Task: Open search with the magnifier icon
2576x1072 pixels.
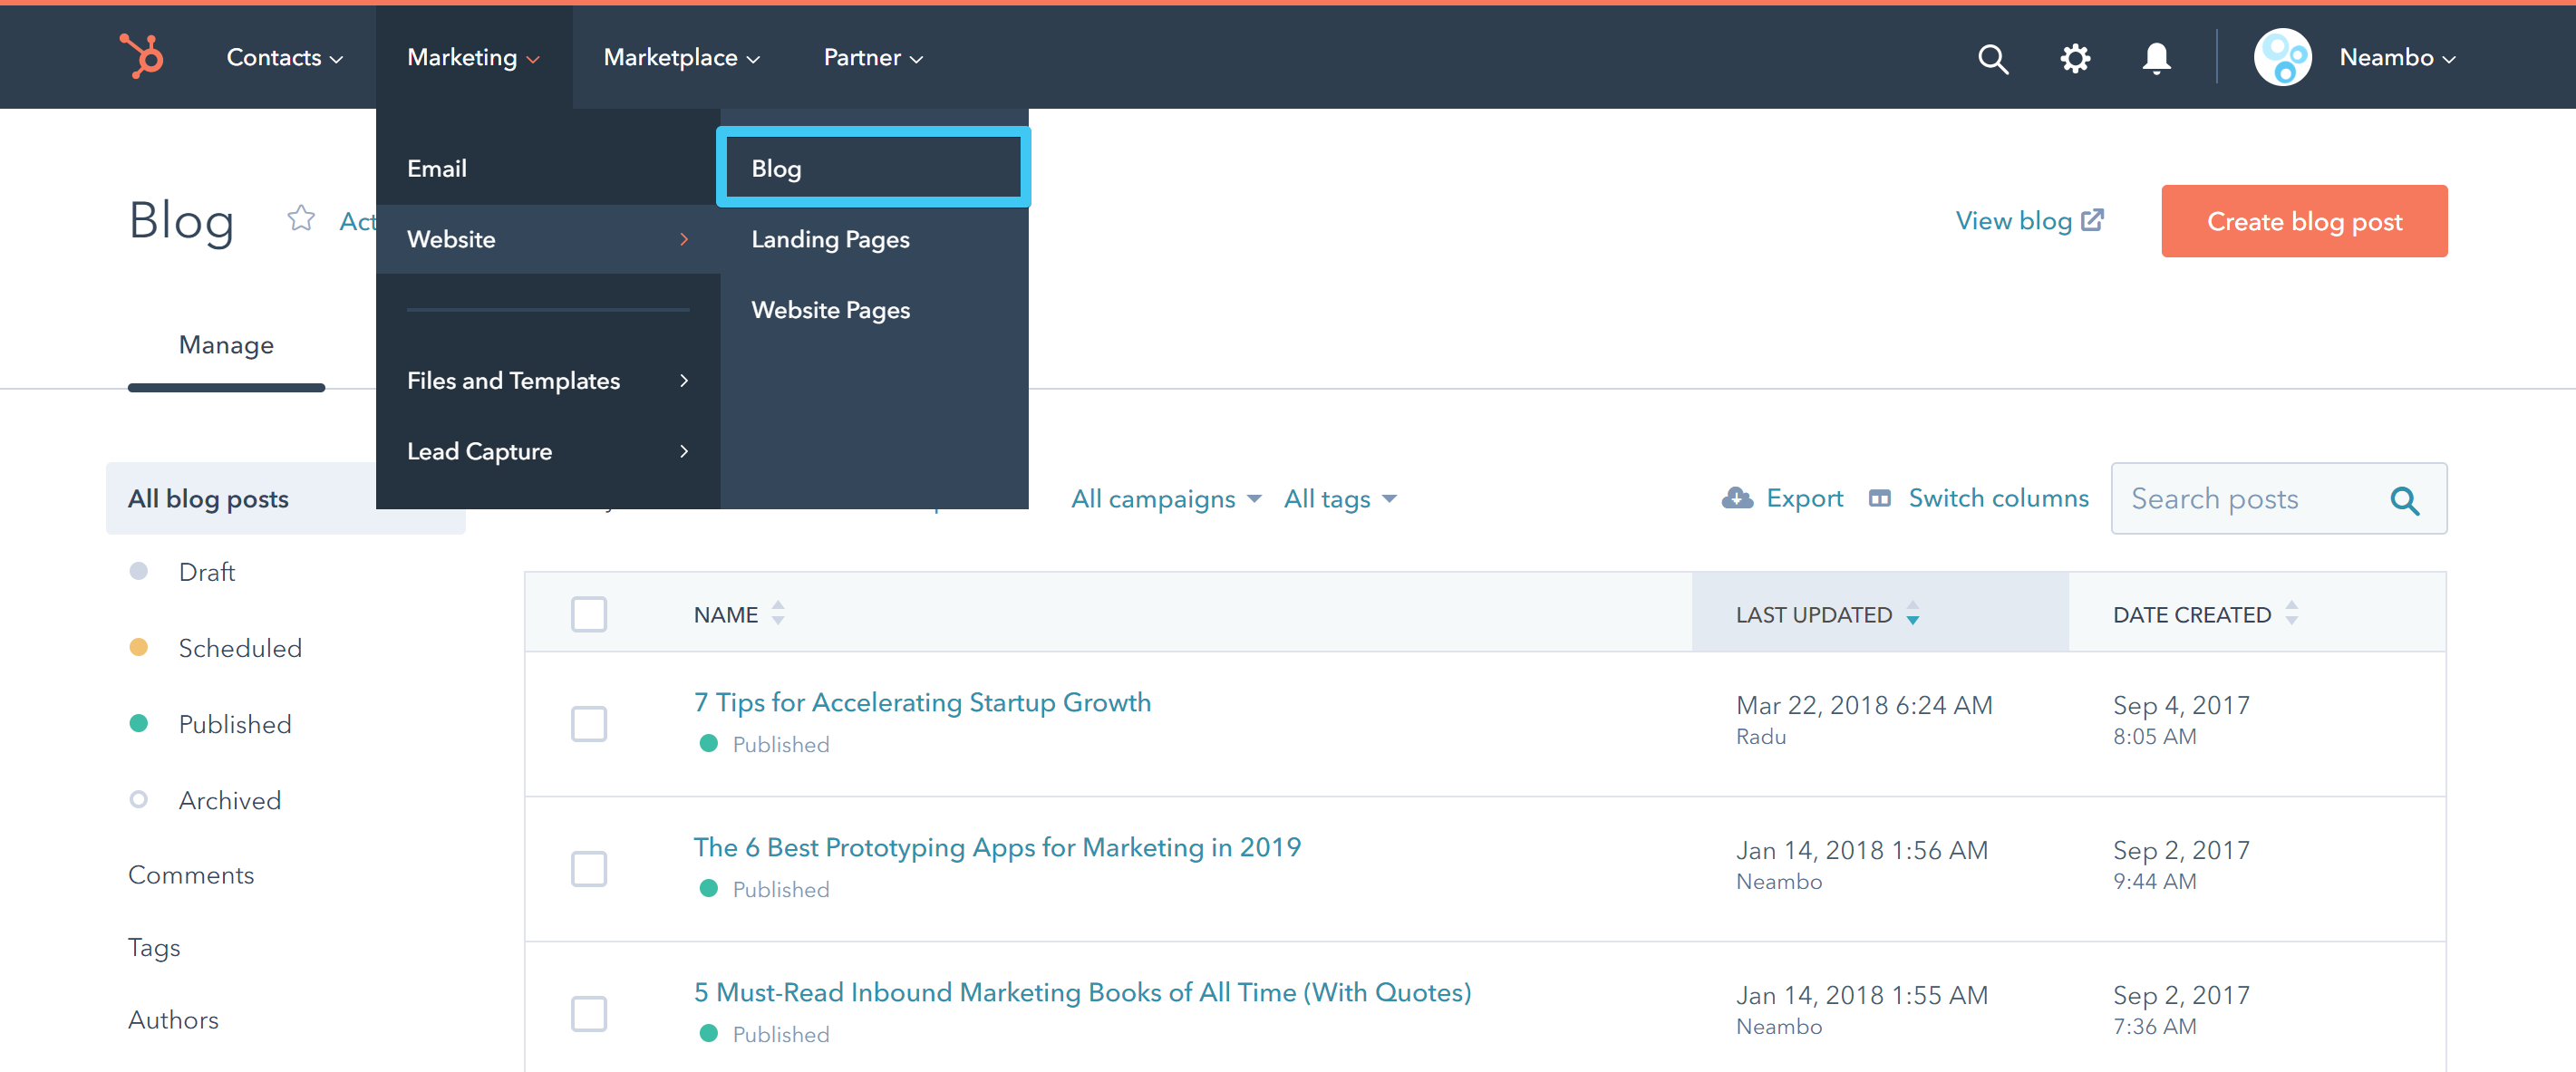Action: 1992,58
